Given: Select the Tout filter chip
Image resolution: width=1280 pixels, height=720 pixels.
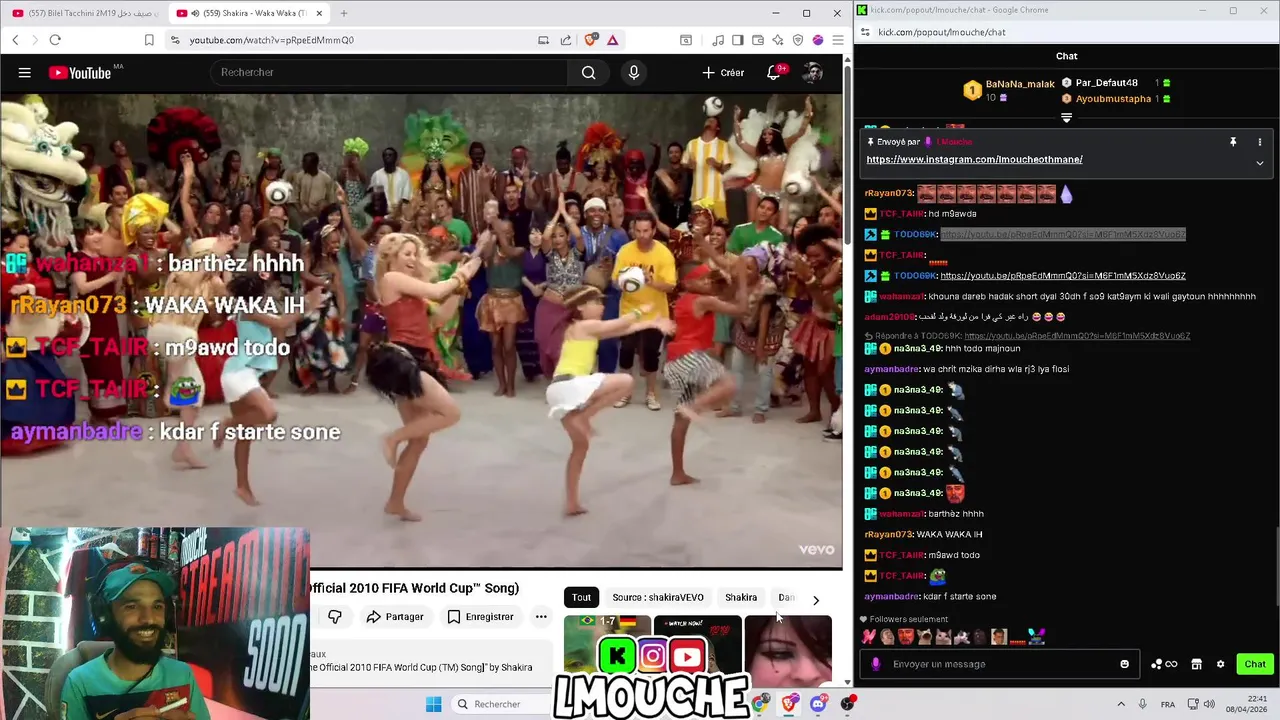Looking at the screenshot, I should pos(581,597).
